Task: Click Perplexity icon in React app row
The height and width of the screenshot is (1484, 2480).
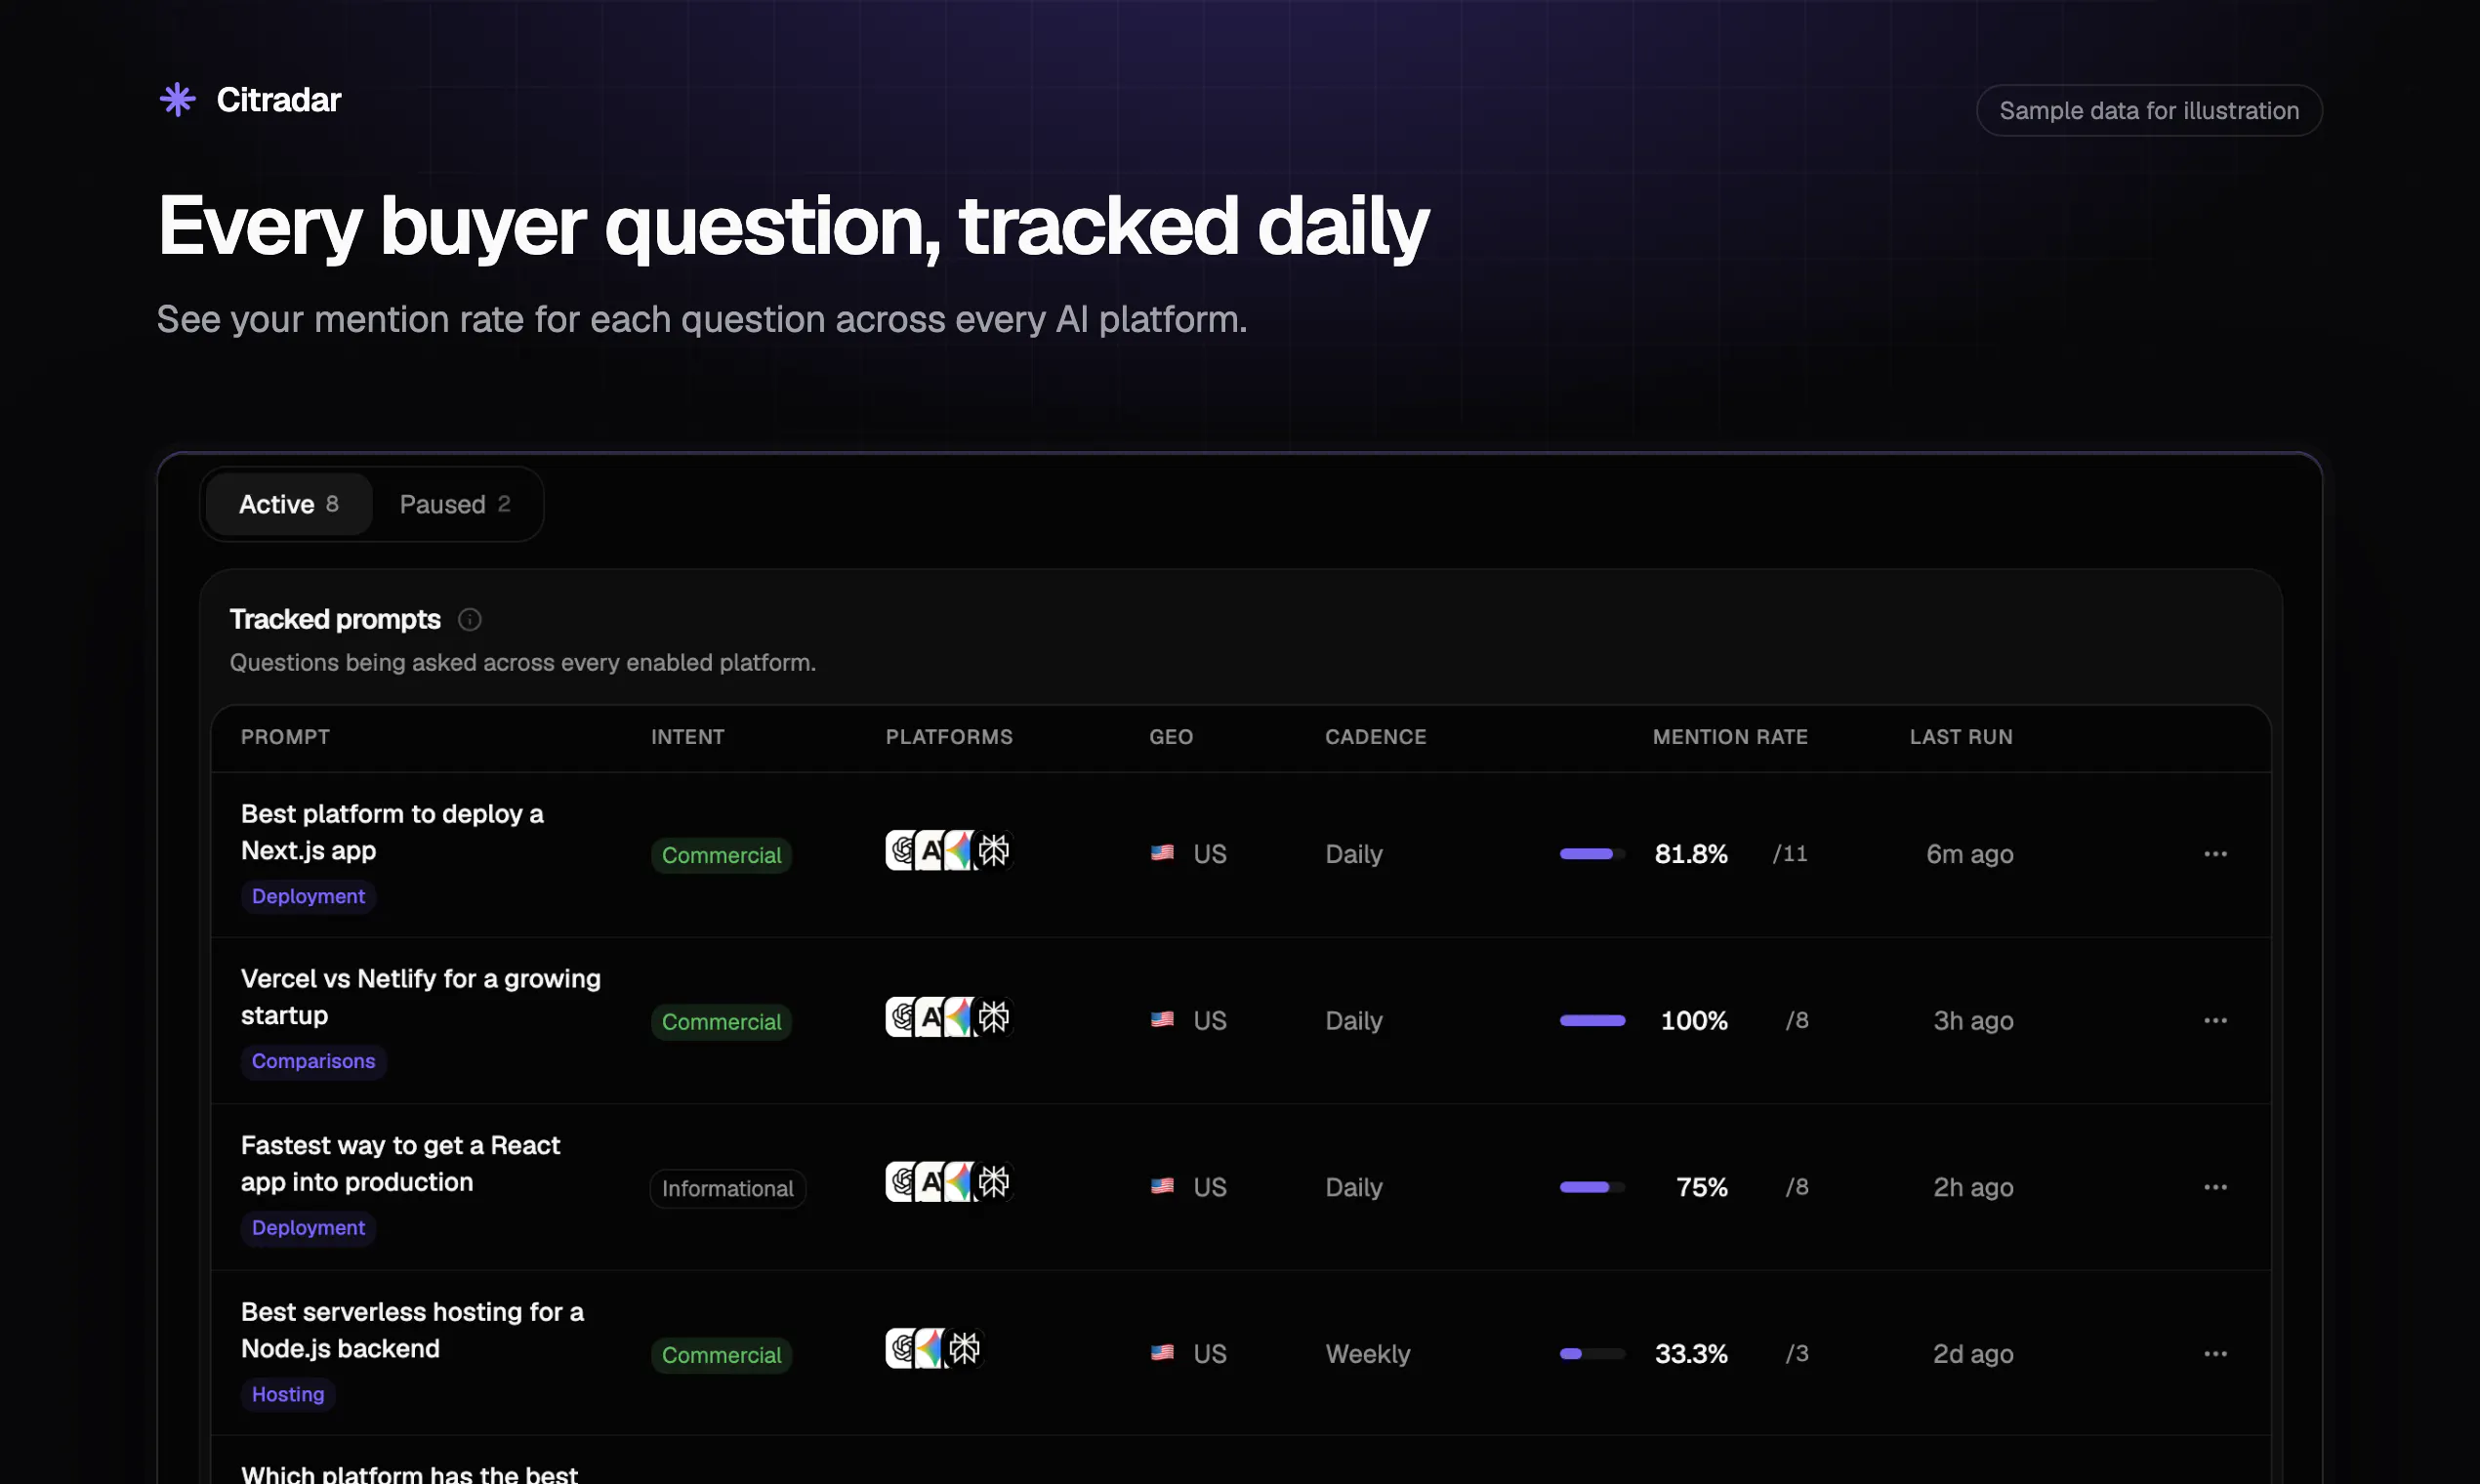Action: click(x=993, y=1182)
